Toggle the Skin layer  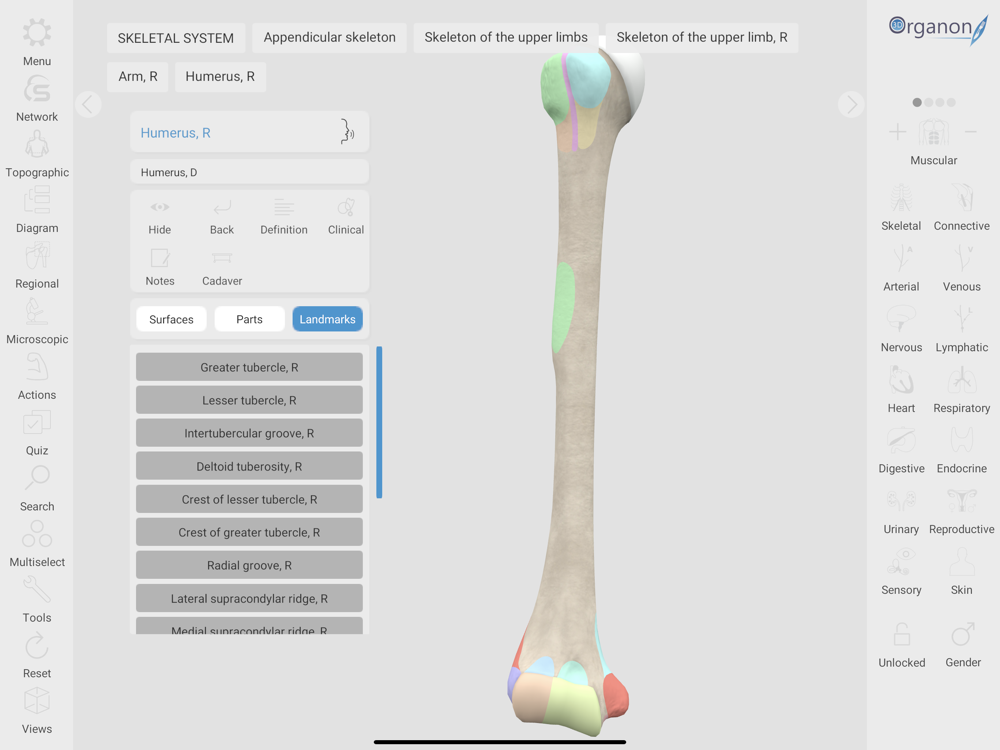tap(962, 562)
